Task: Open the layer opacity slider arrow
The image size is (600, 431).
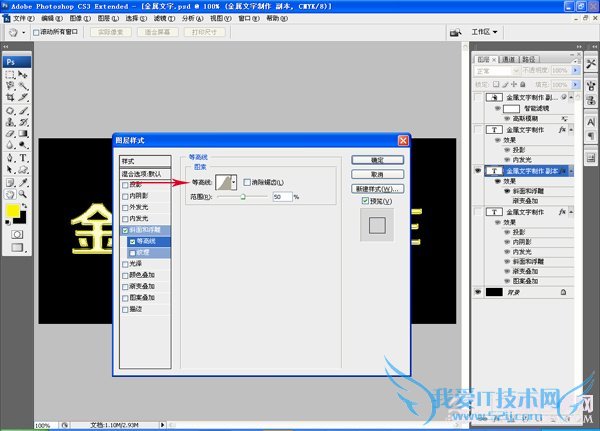Action: (x=575, y=70)
